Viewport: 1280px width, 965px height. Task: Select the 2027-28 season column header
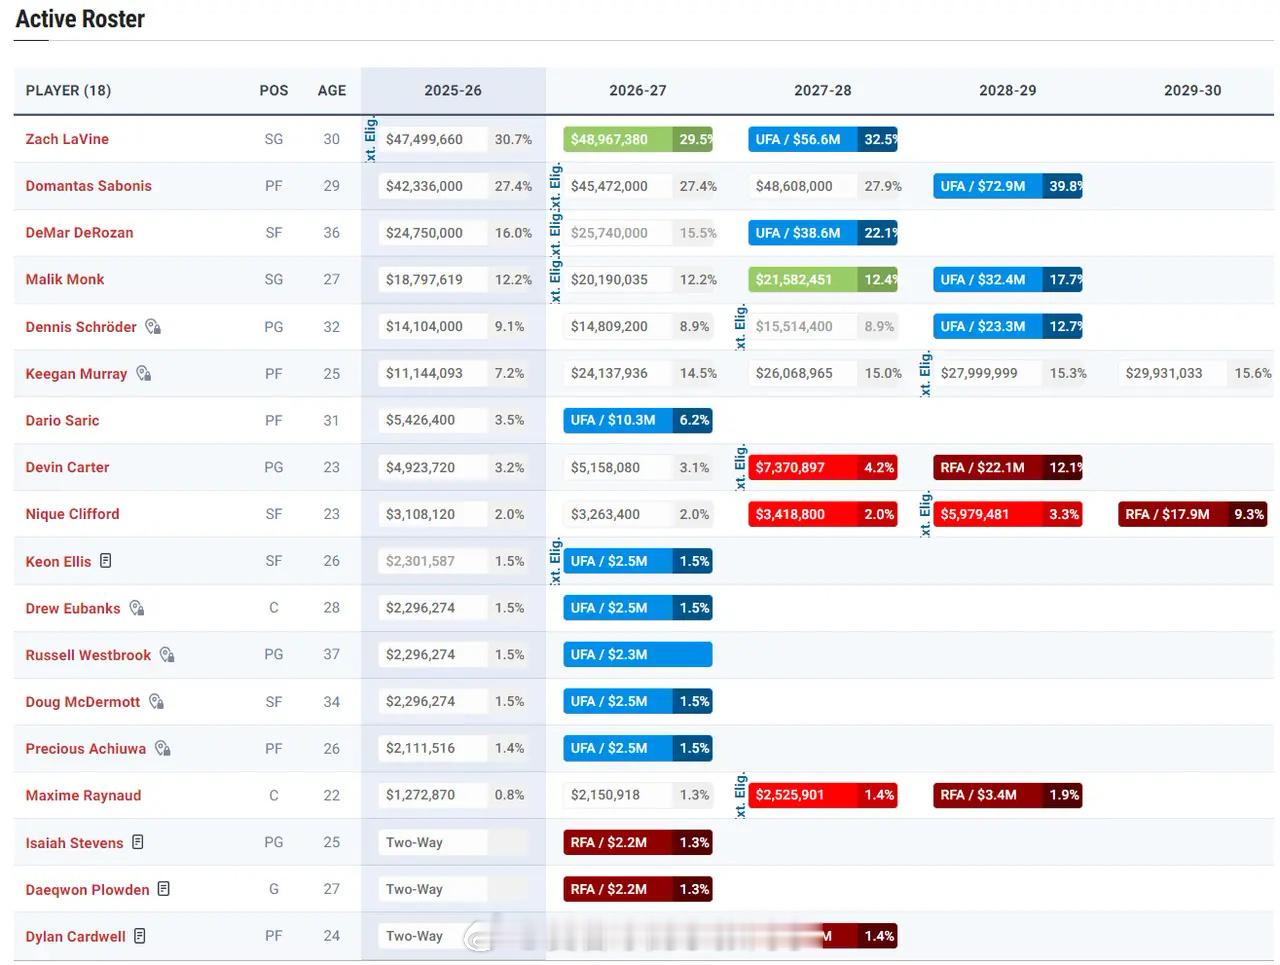point(823,90)
